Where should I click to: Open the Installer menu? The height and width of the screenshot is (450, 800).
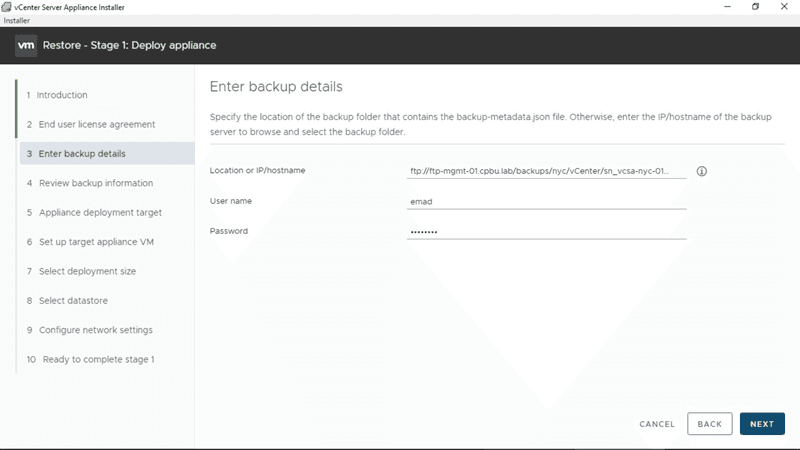pos(17,20)
